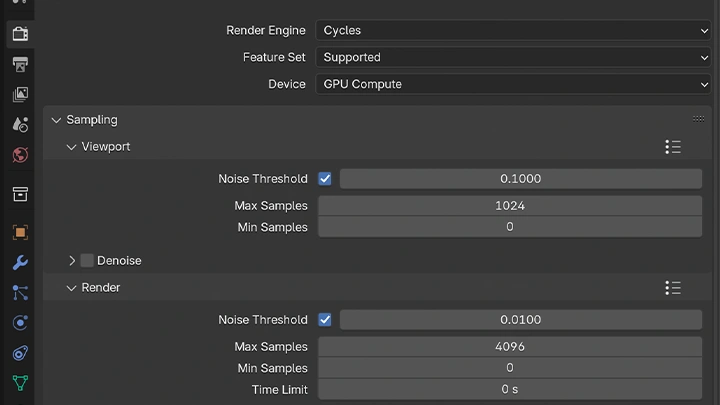Image resolution: width=720 pixels, height=405 pixels.
Task: Open the Feature Set dropdown
Action: coord(513,58)
